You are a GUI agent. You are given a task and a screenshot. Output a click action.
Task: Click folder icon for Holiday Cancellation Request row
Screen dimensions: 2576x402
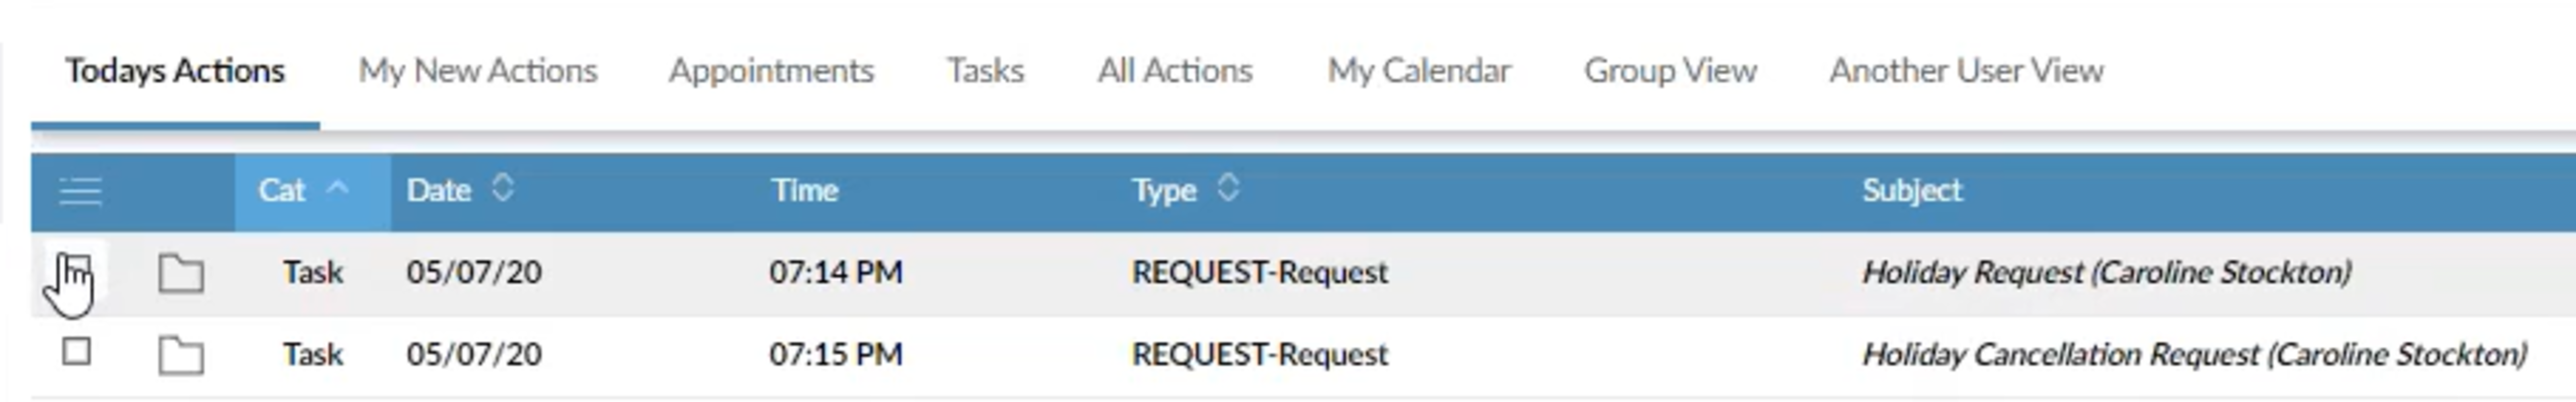(181, 355)
